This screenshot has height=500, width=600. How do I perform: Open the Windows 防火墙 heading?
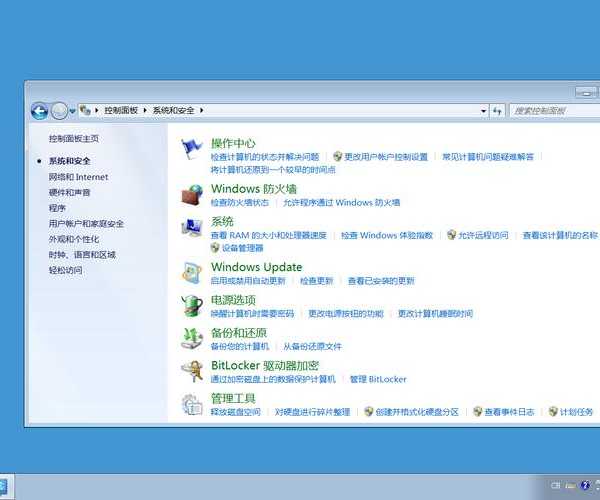click(254, 189)
